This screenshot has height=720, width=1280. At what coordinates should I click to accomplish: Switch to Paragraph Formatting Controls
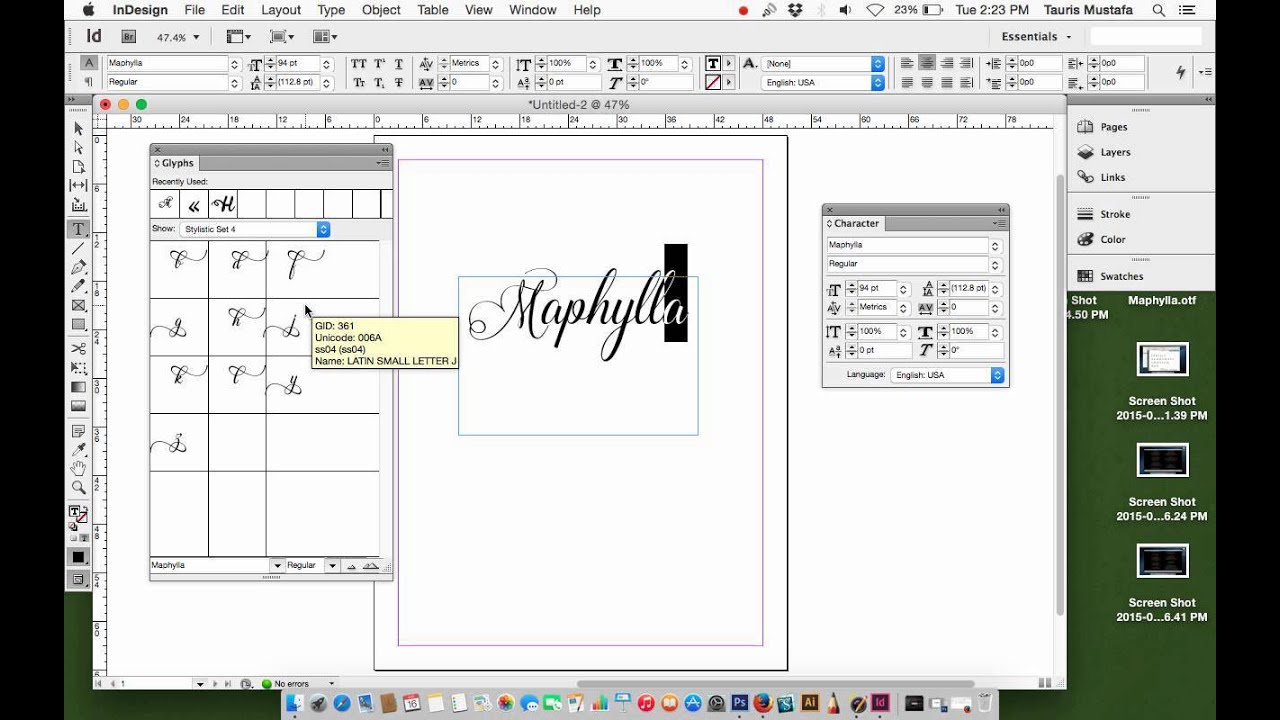coord(88,82)
